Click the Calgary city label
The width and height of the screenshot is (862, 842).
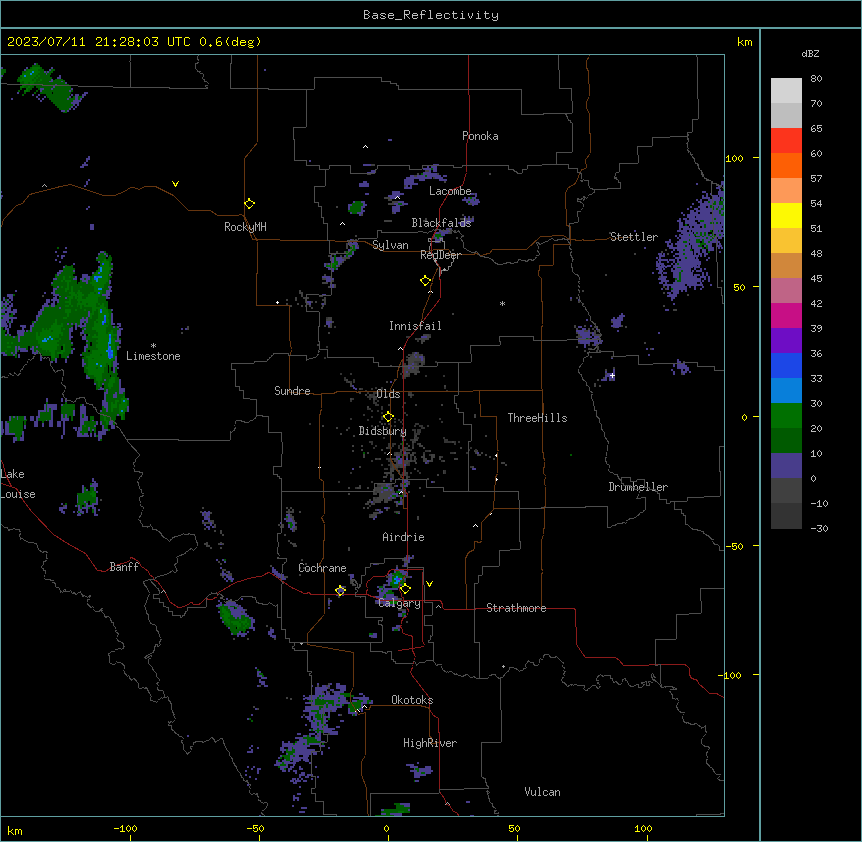(399, 603)
